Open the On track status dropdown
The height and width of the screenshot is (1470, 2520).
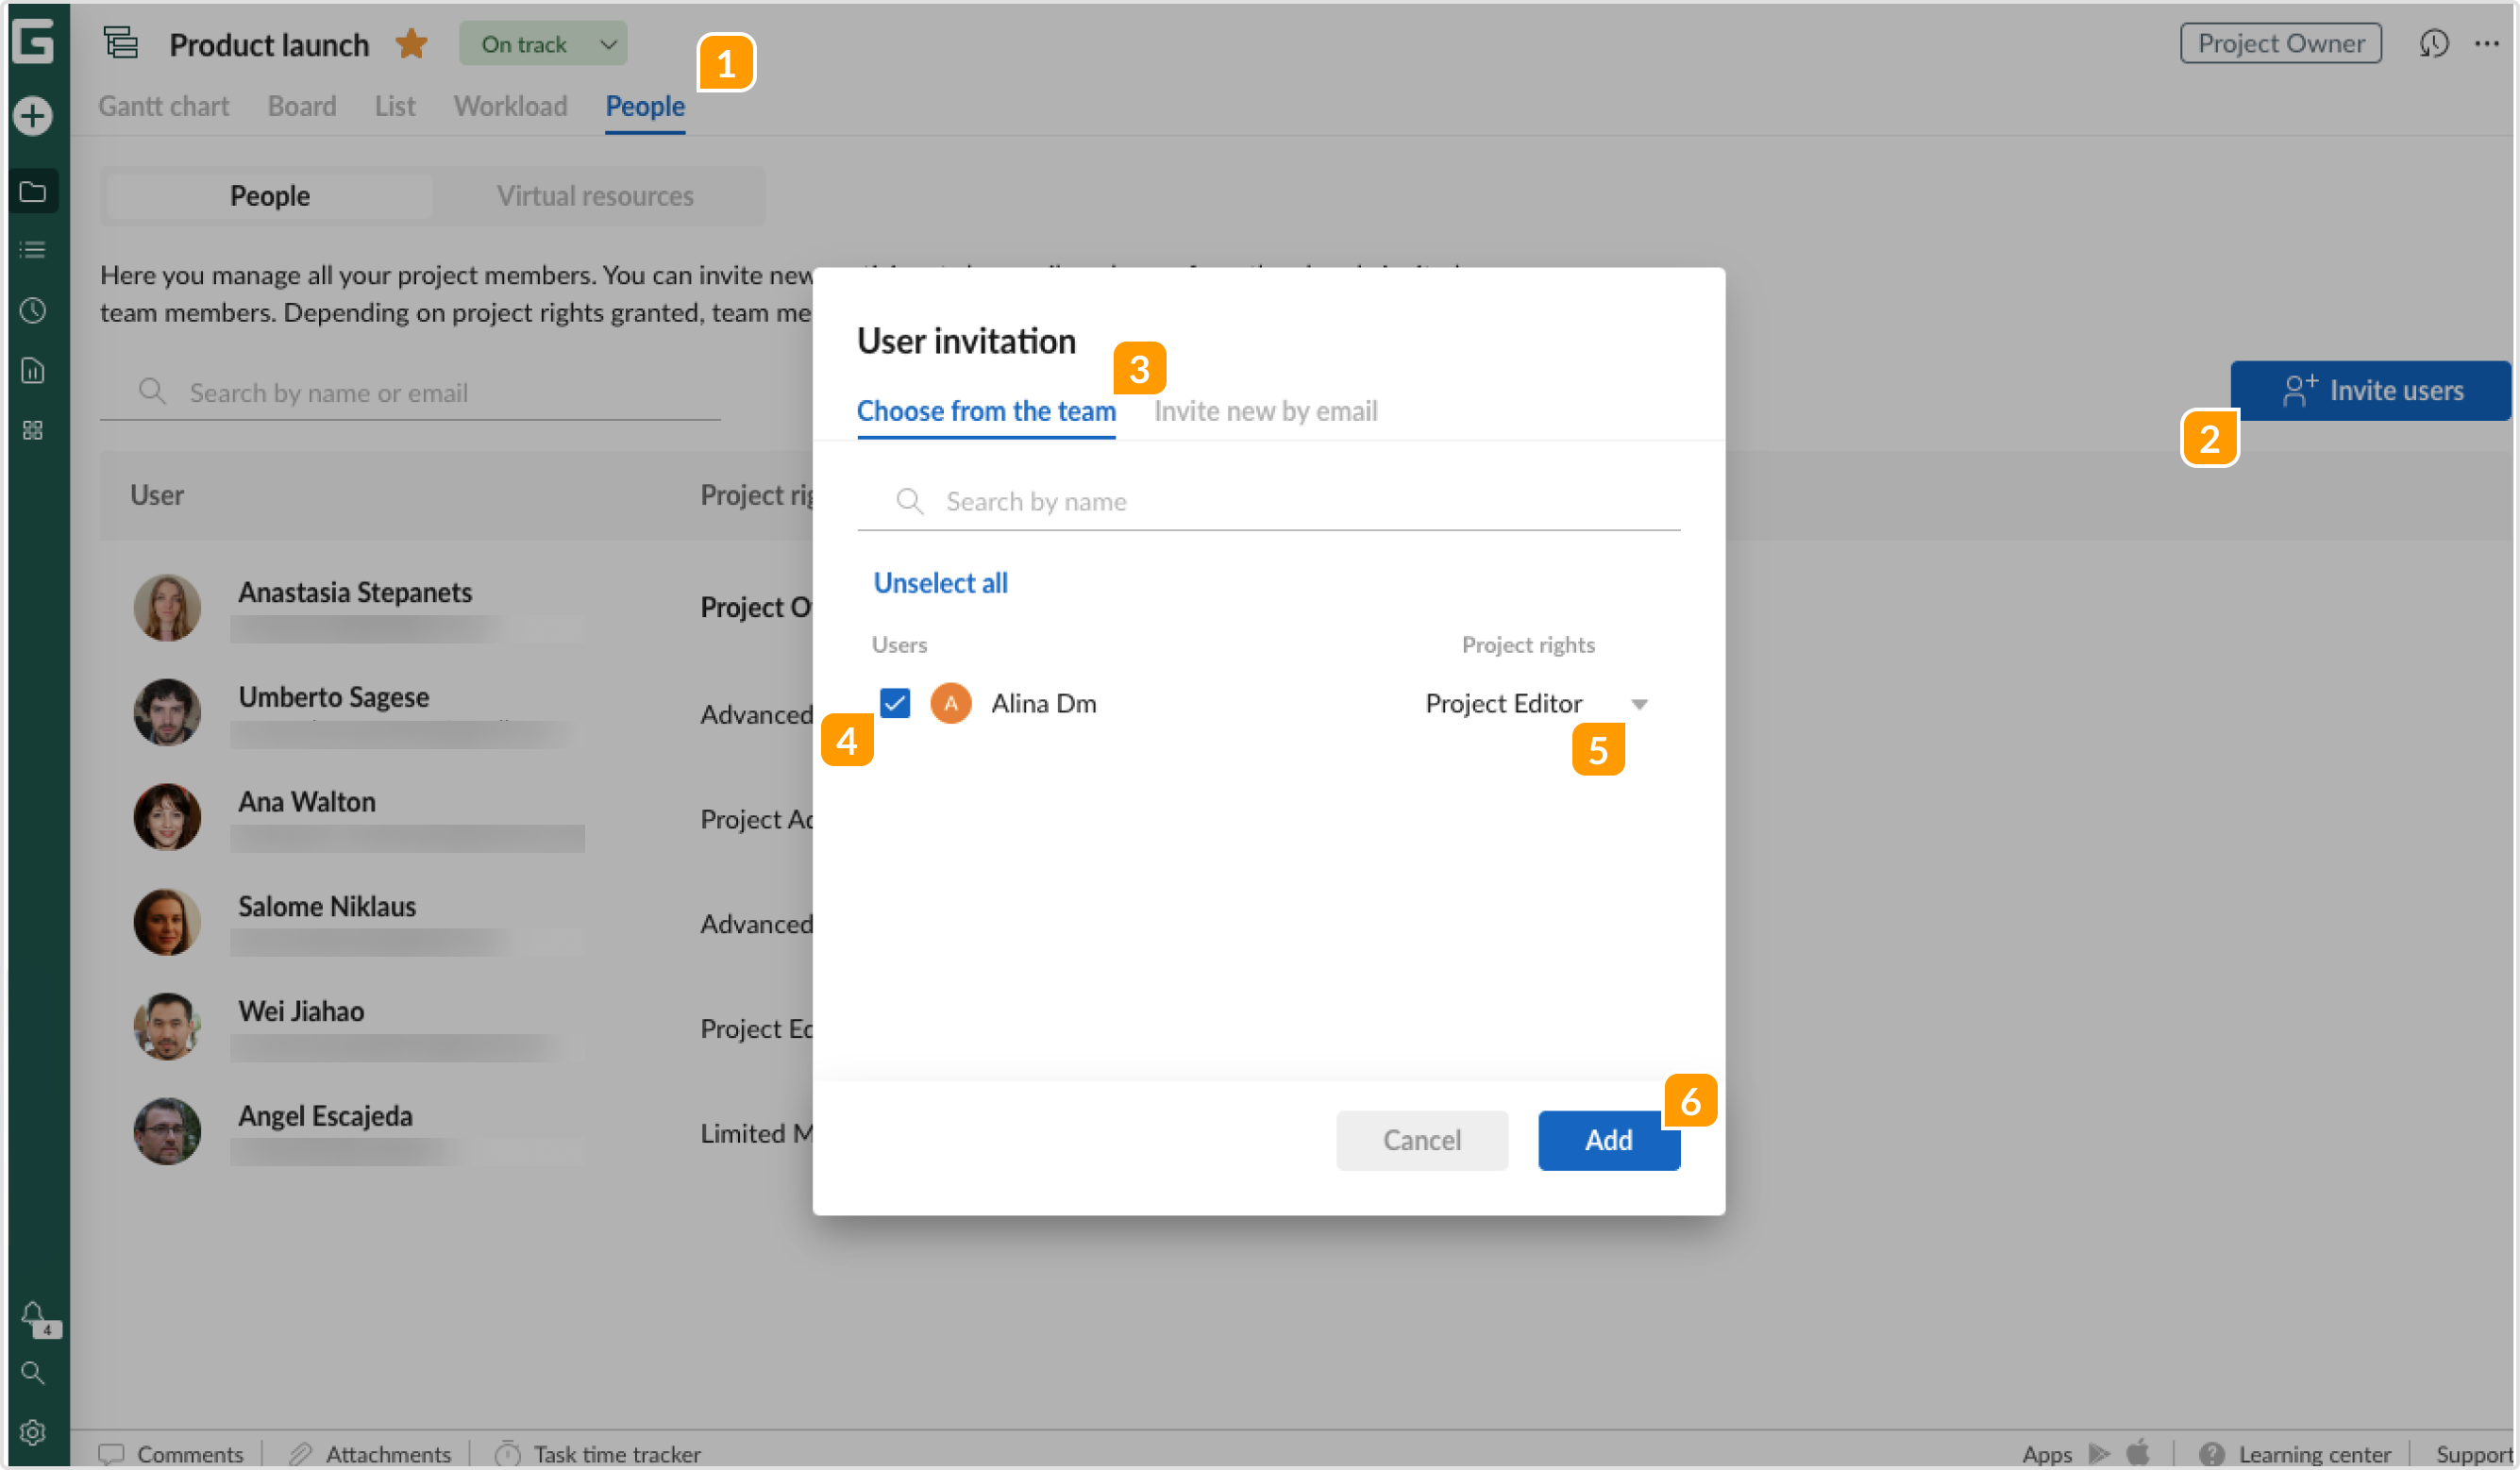[x=542, y=43]
